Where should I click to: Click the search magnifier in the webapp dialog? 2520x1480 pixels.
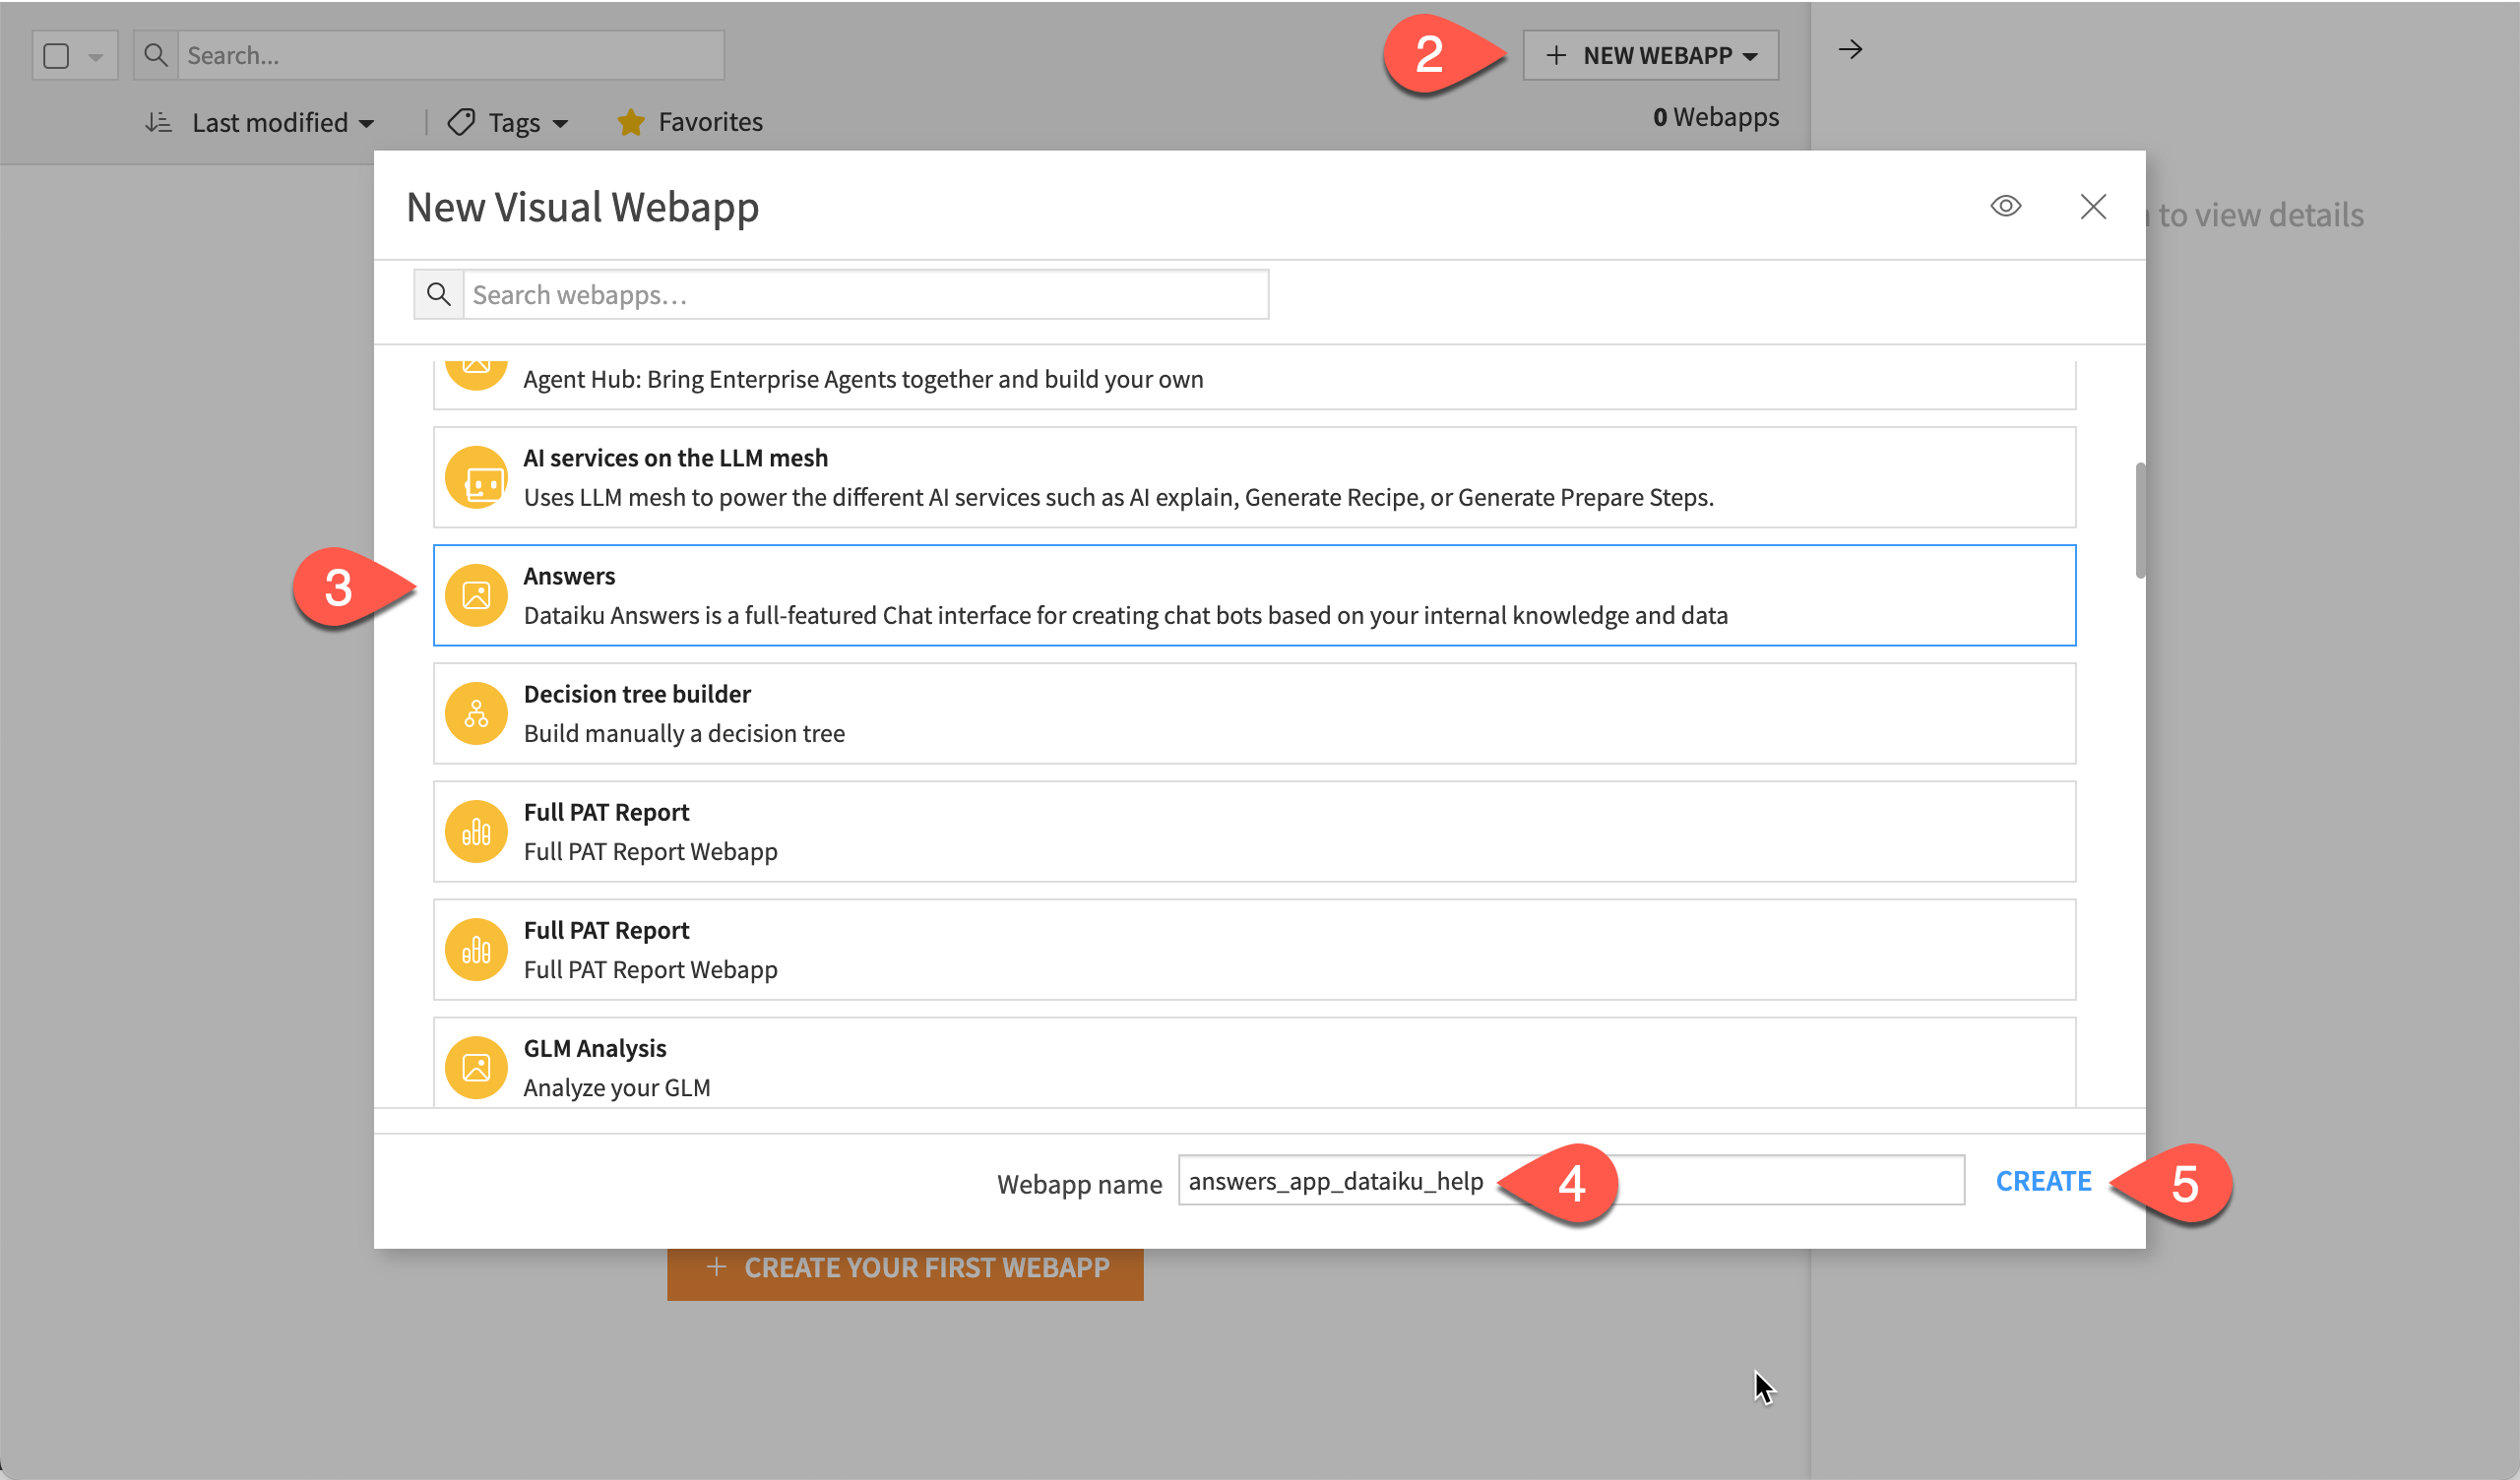[438, 294]
